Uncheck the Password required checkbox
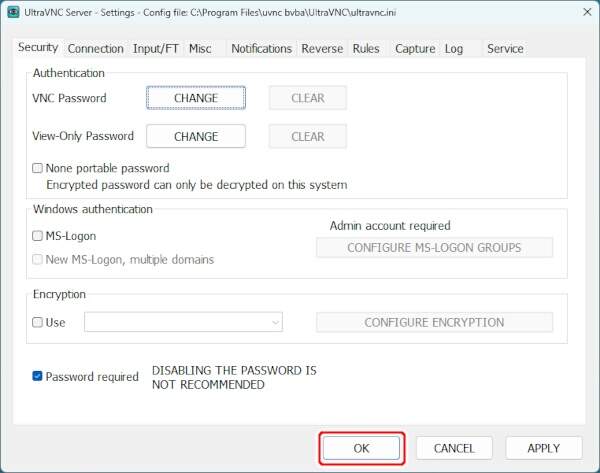600x473 pixels. (38, 377)
